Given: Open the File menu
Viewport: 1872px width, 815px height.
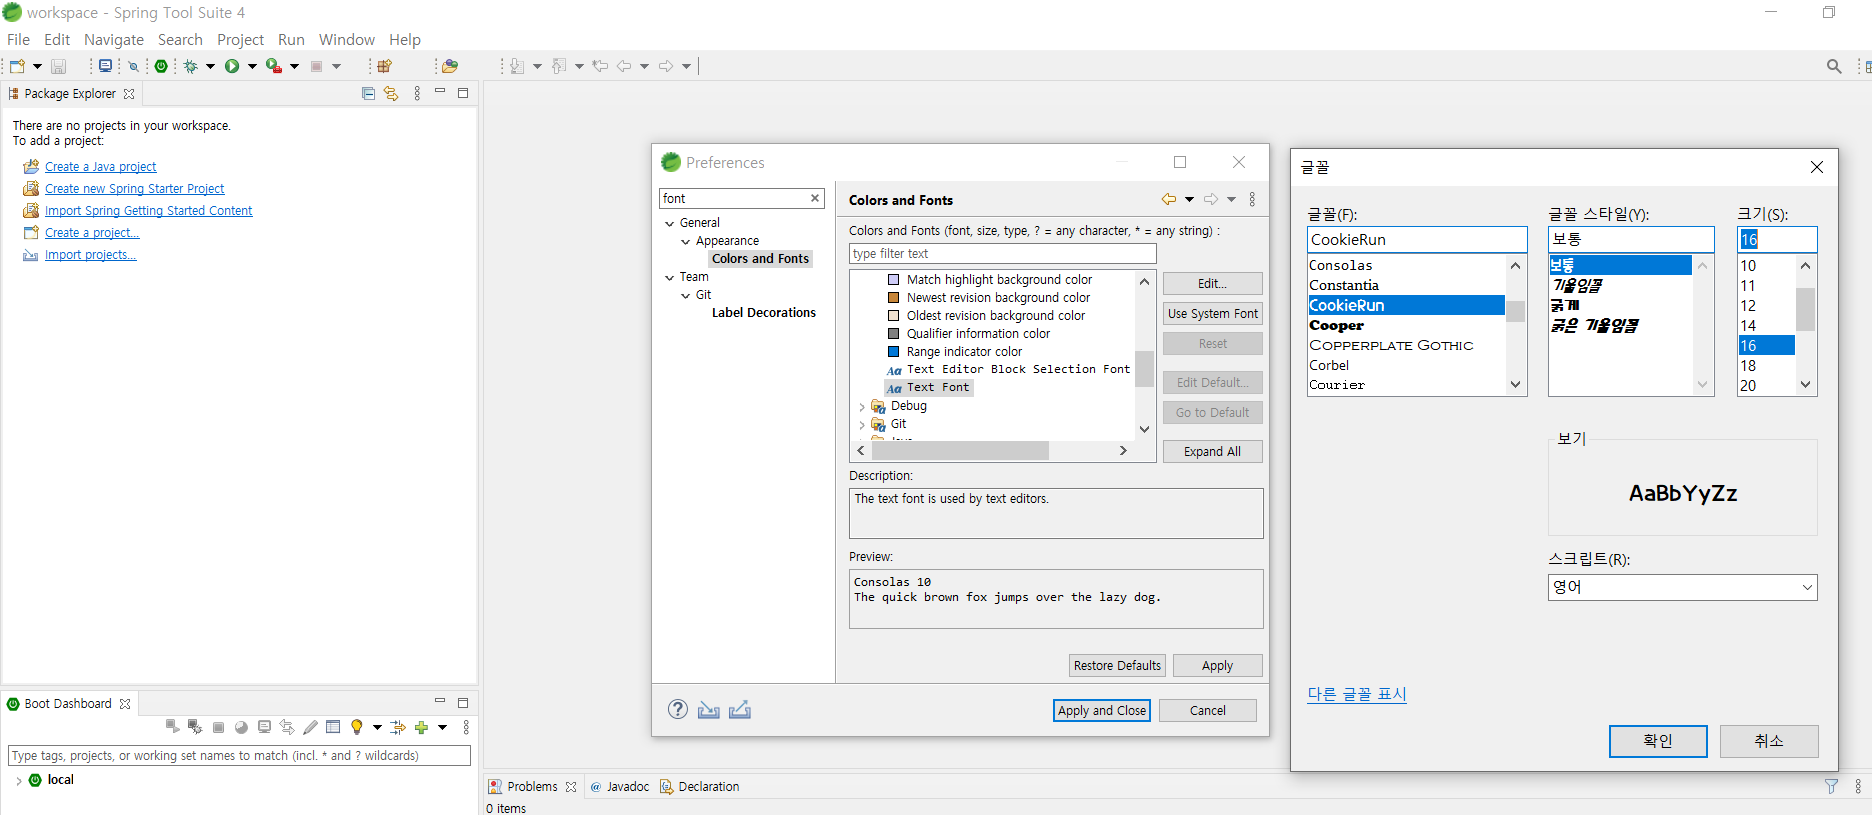Looking at the screenshot, I should coord(18,39).
